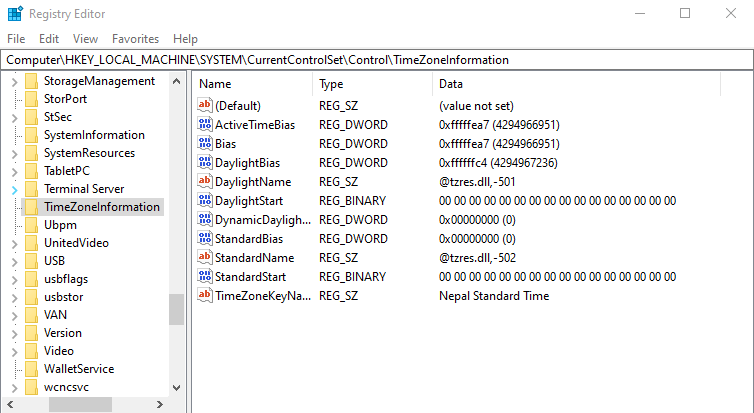Click the Data column header
The image size is (754, 413).
pyautogui.click(x=577, y=84)
